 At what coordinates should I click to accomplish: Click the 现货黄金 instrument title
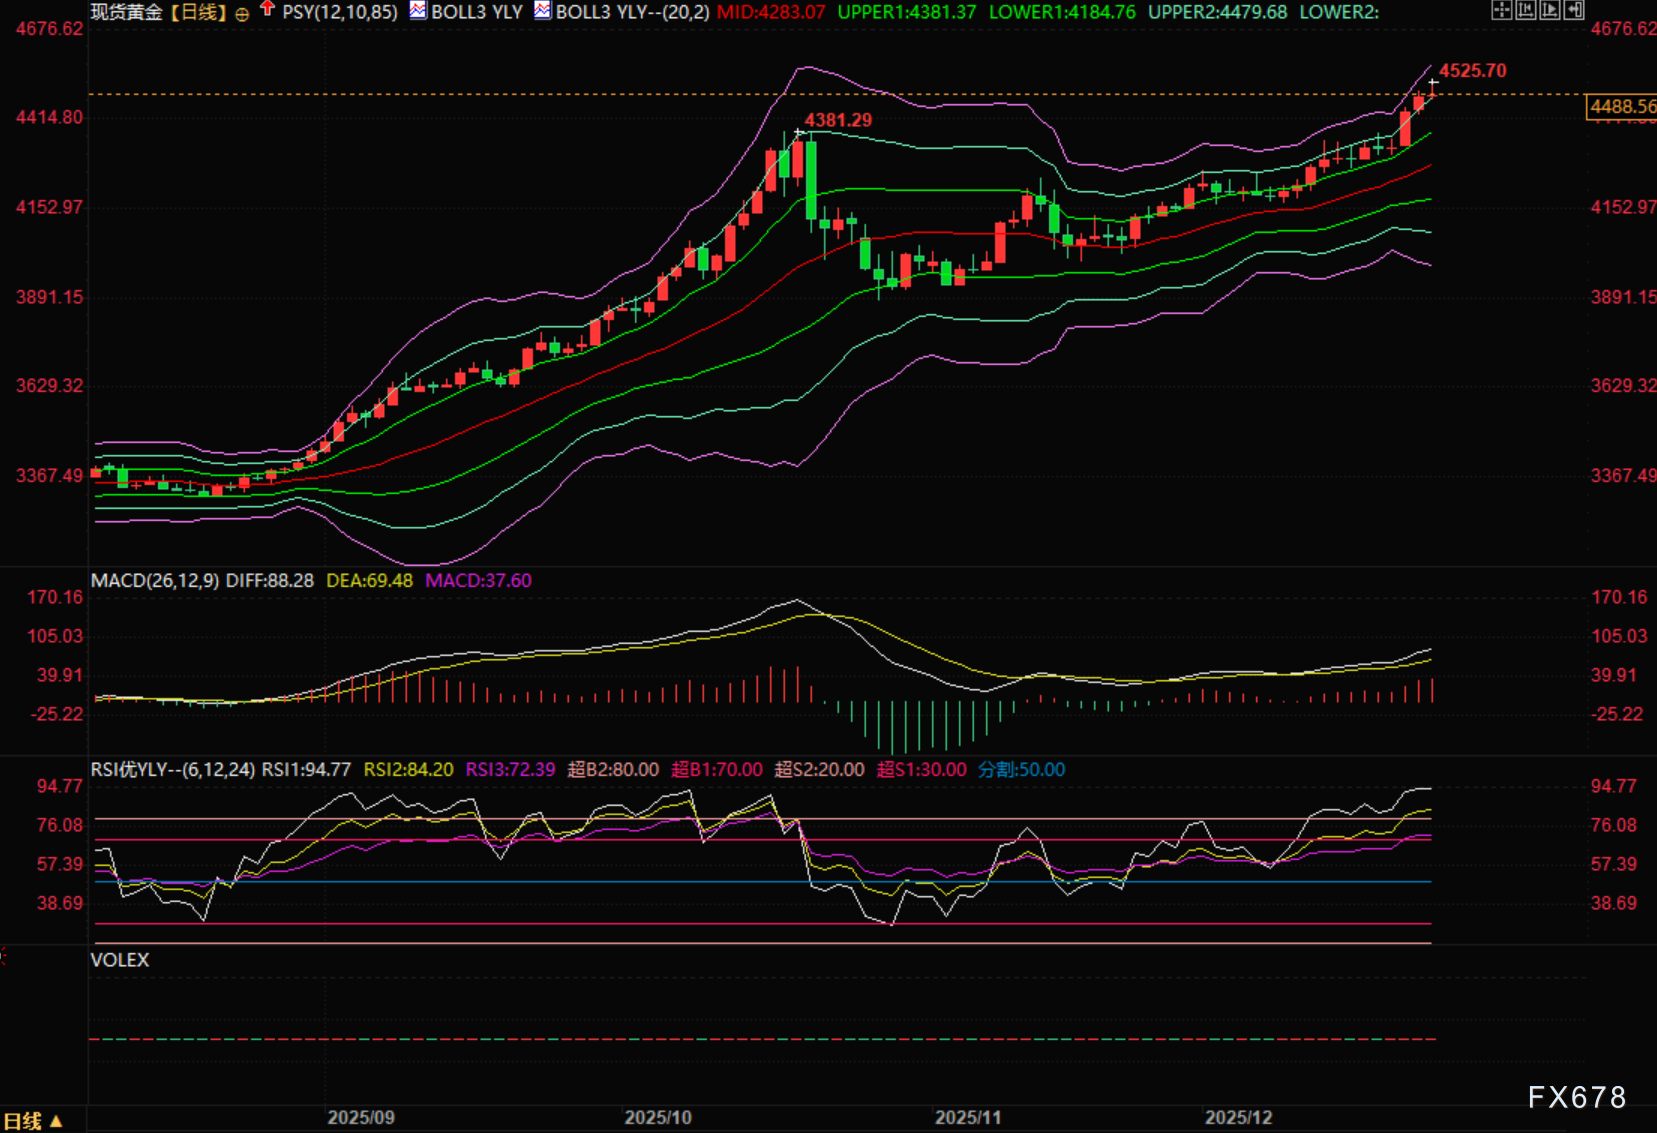tap(126, 12)
